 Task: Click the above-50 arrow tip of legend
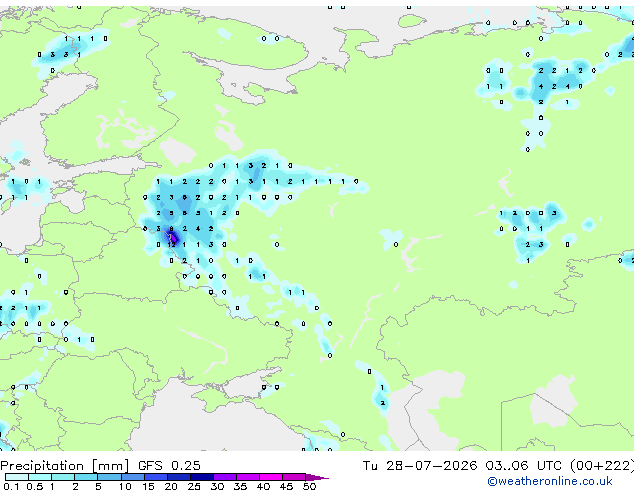coord(317,477)
